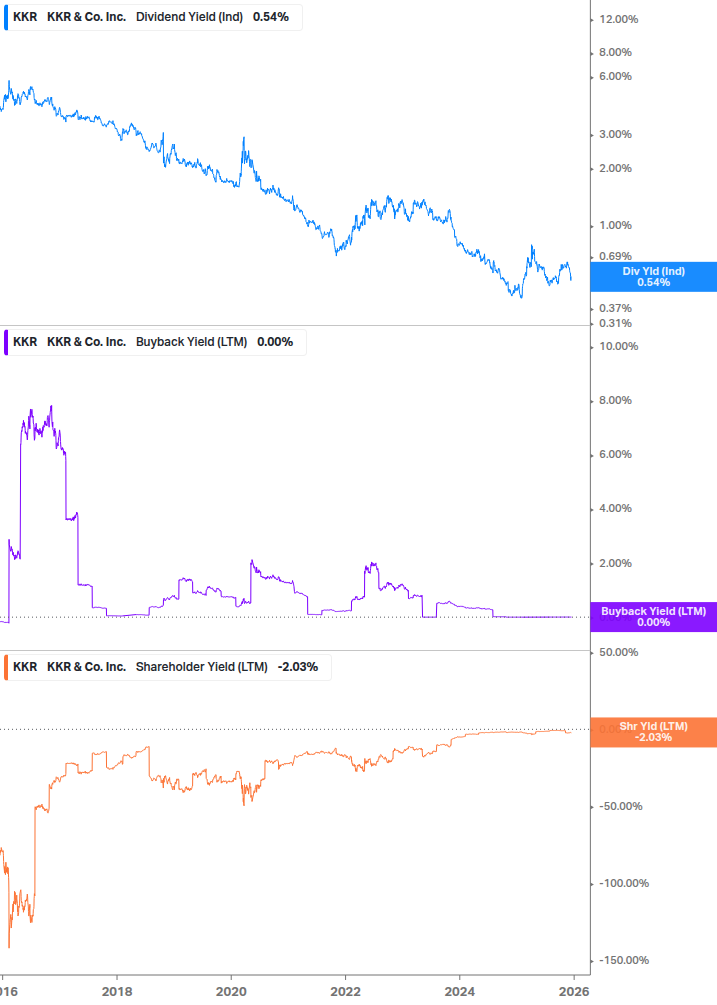Click the 3.00% tick on the dividend axis
Viewport: 717px width, 1005px height.
pyautogui.click(x=615, y=135)
